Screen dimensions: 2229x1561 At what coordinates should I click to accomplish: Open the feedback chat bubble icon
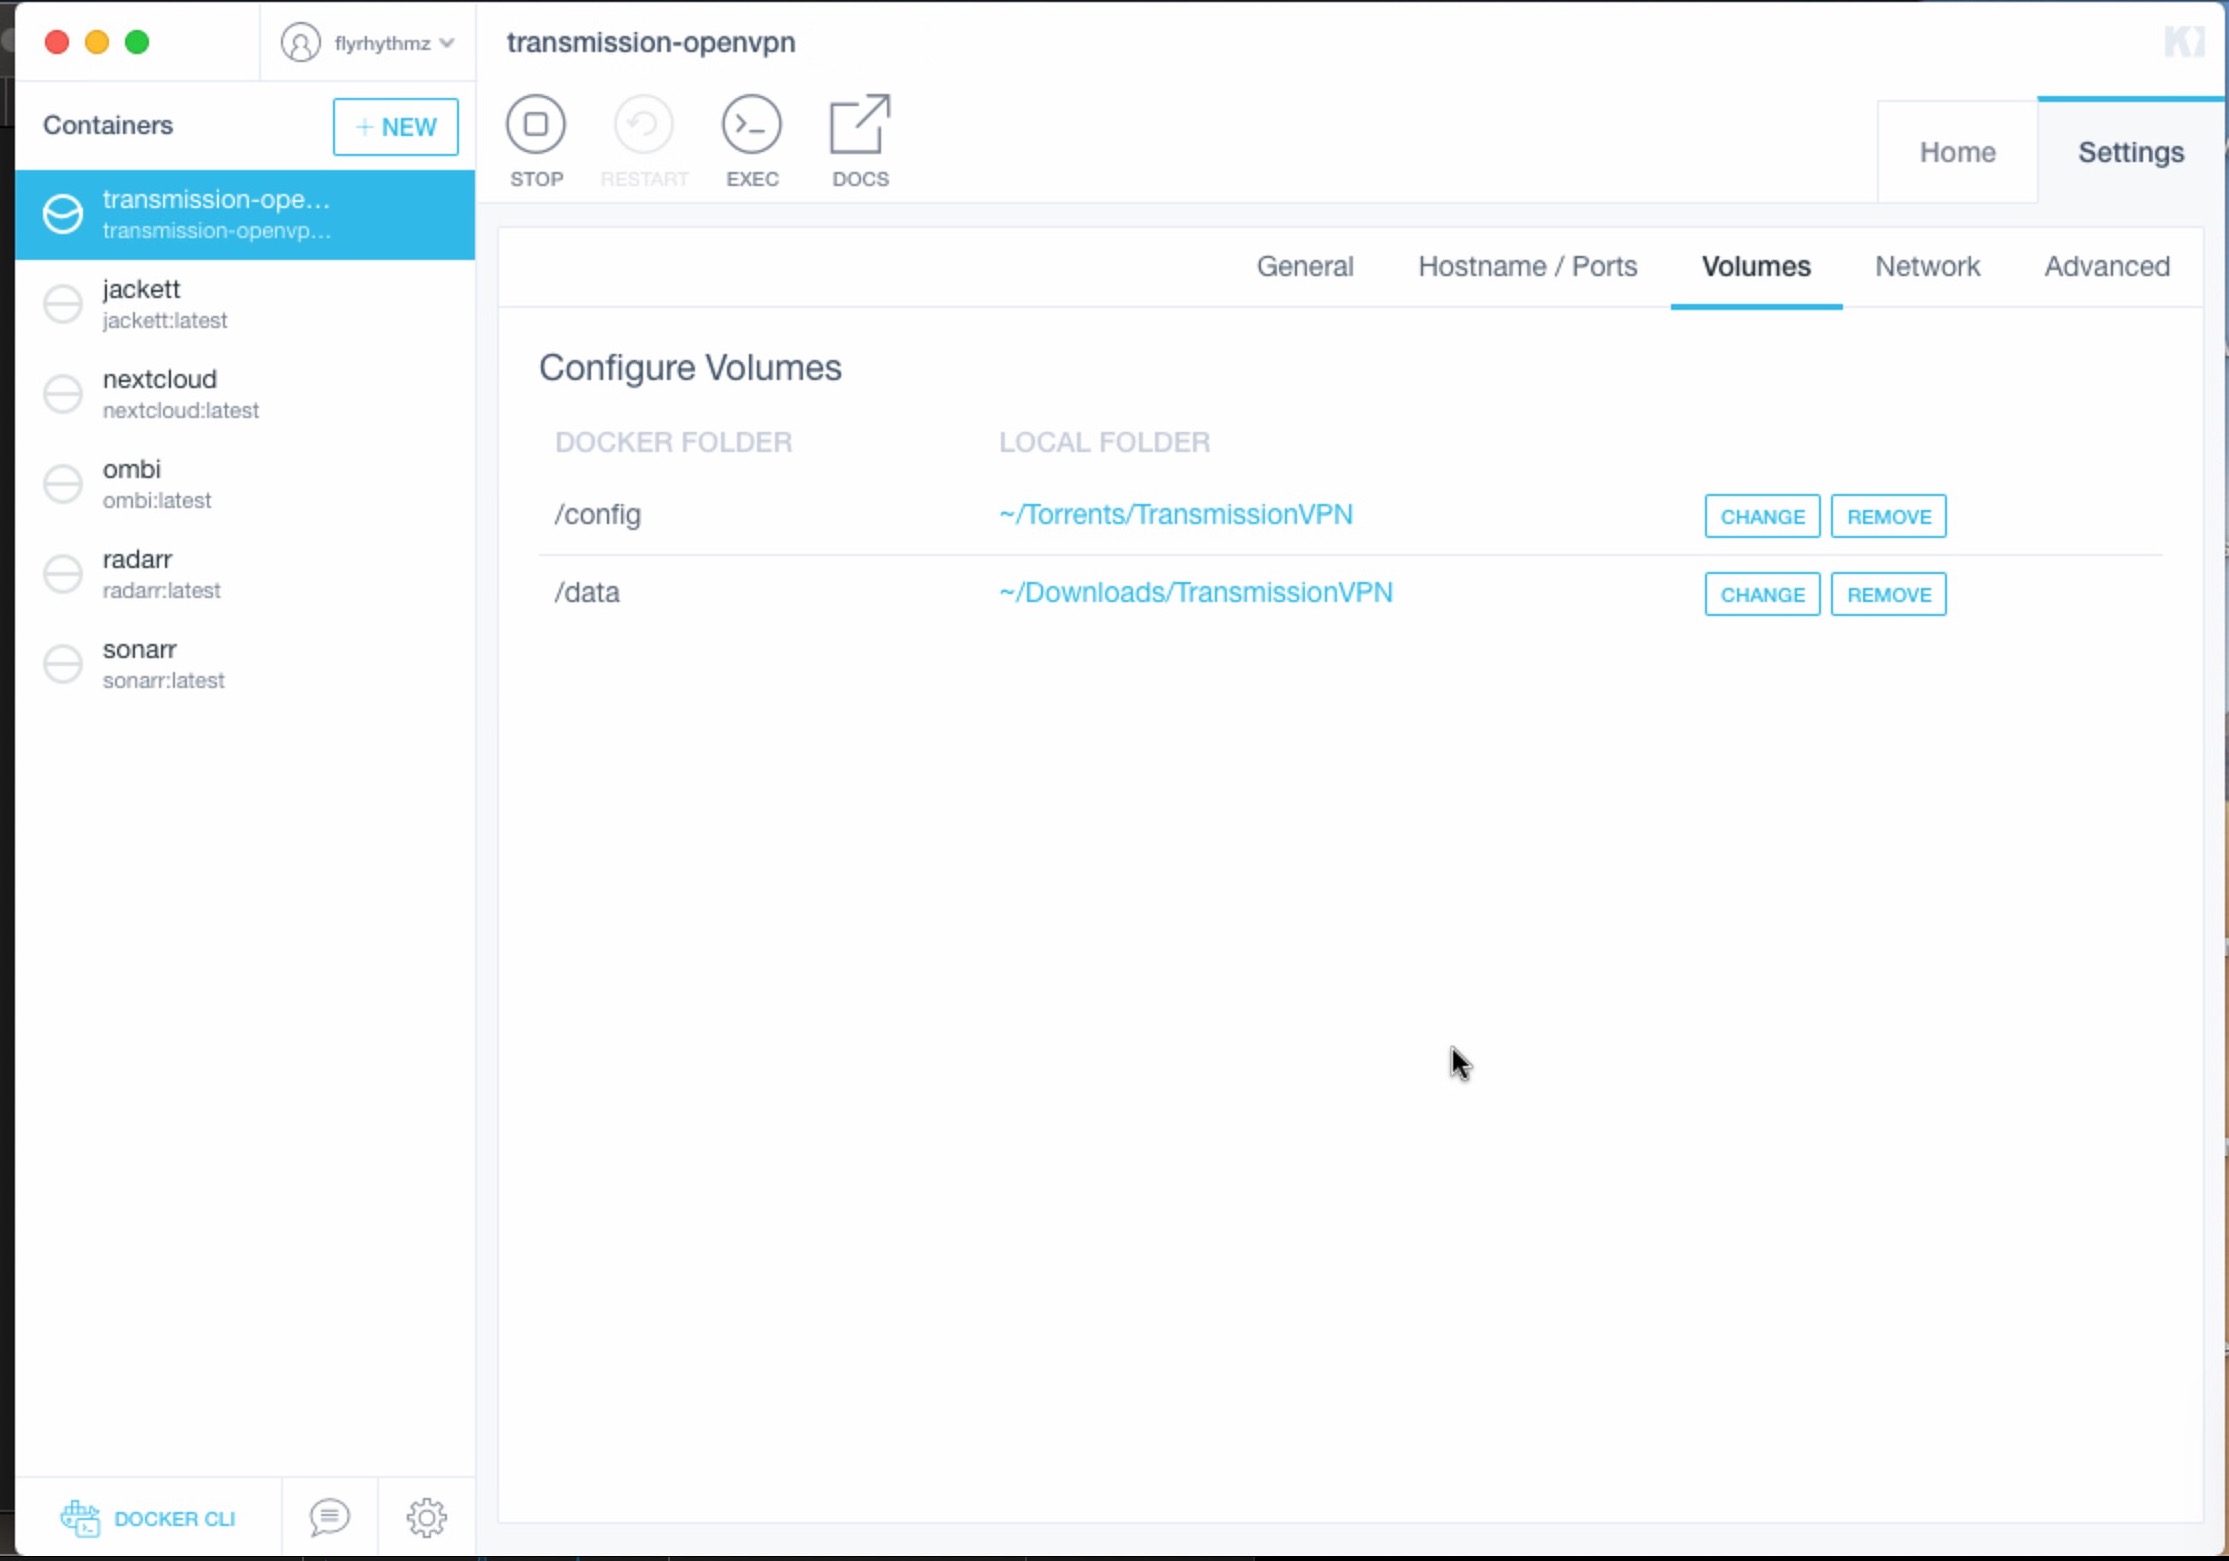click(329, 1518)
